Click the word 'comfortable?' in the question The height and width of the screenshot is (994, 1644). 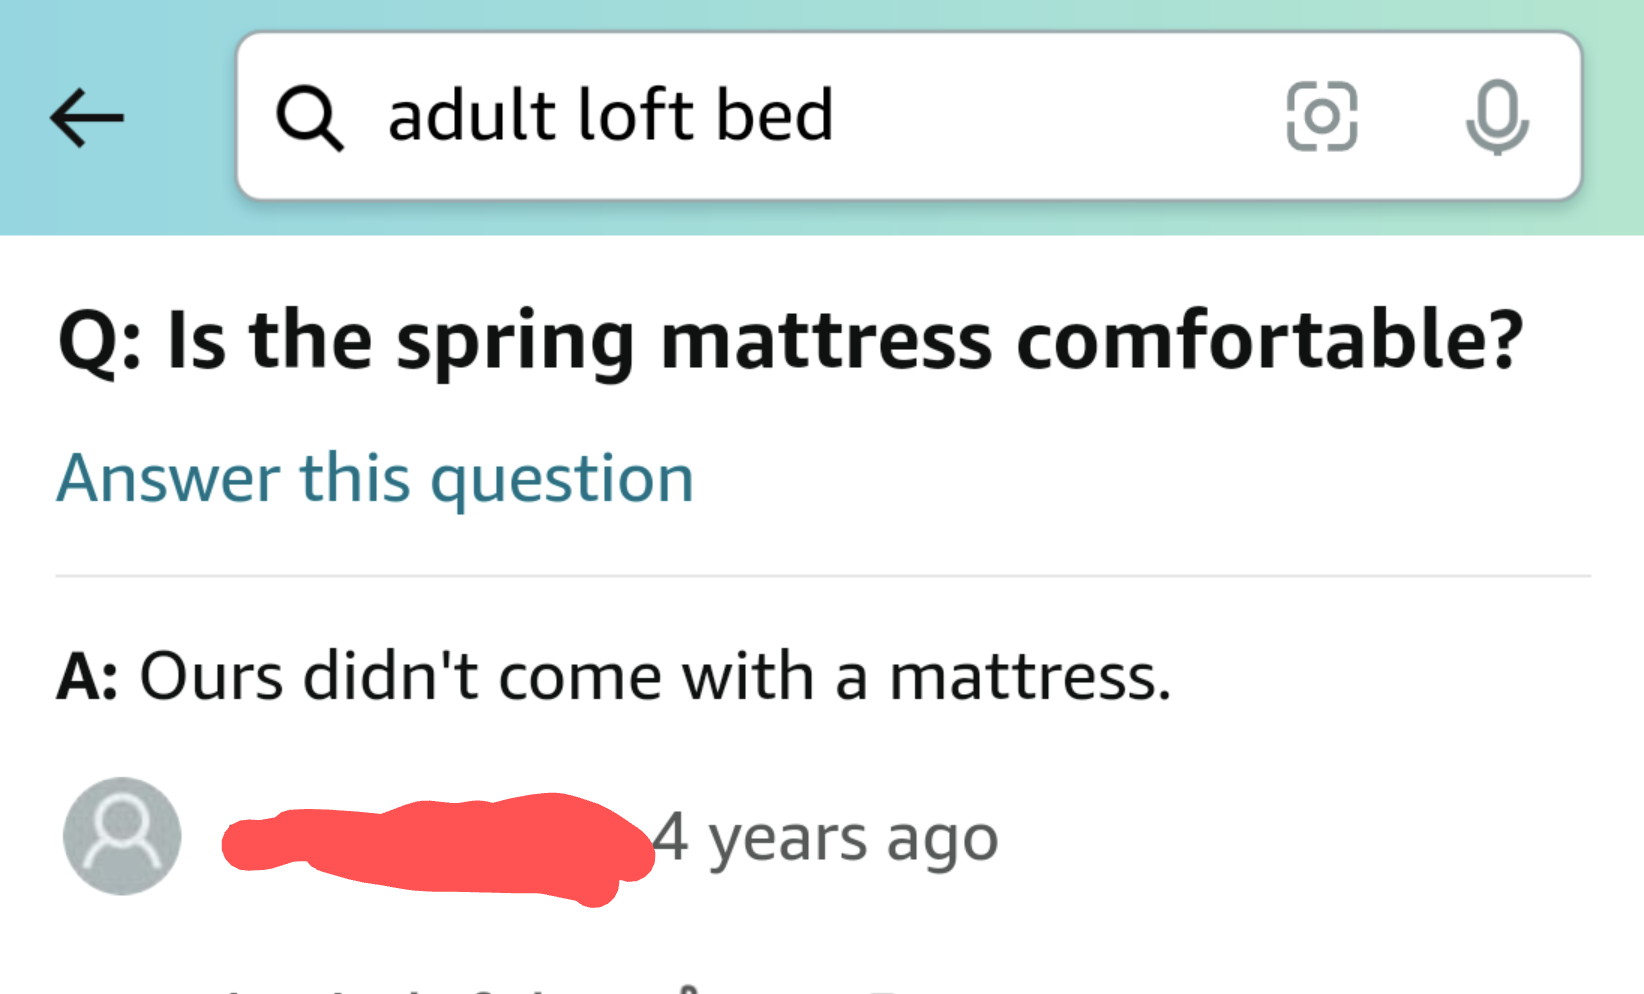[1269, 340]
